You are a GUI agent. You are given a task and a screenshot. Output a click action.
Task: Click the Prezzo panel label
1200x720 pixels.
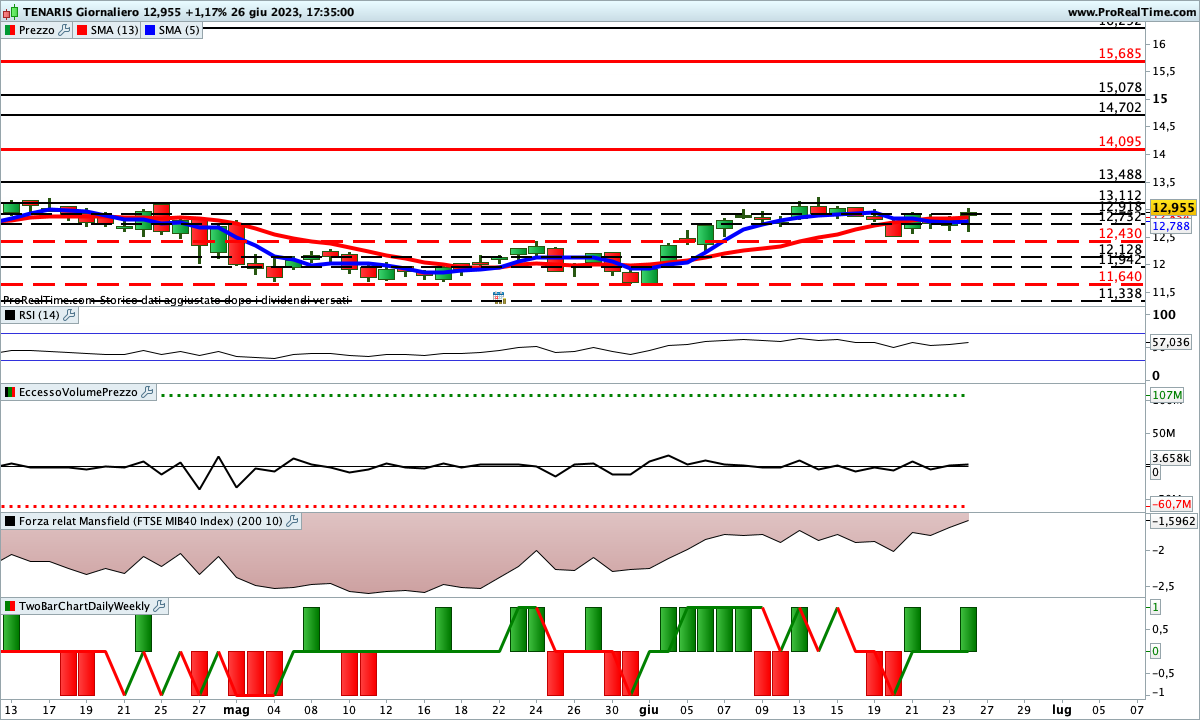(37, 30)
